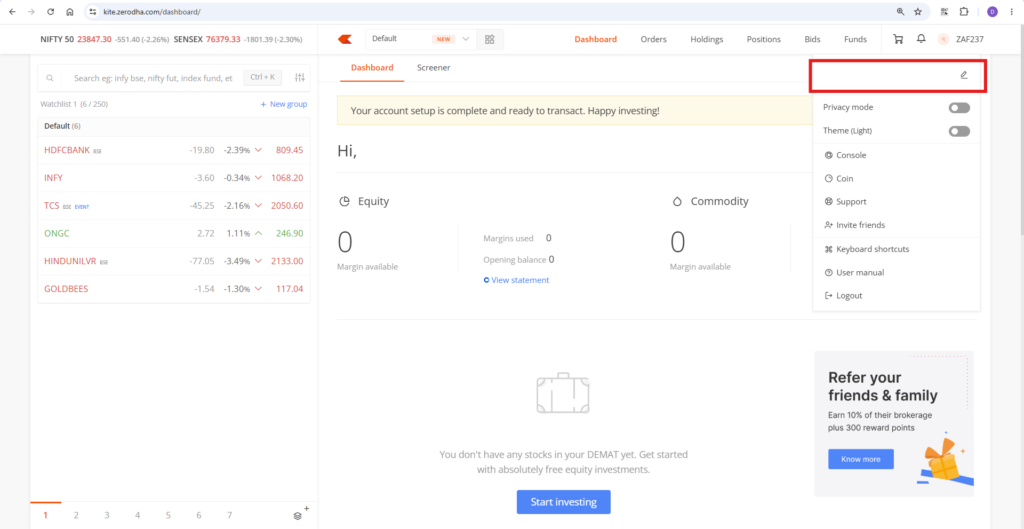Expand TCS row down chevron
This screenshot has width=1024, height=529.
coord(259,206)
